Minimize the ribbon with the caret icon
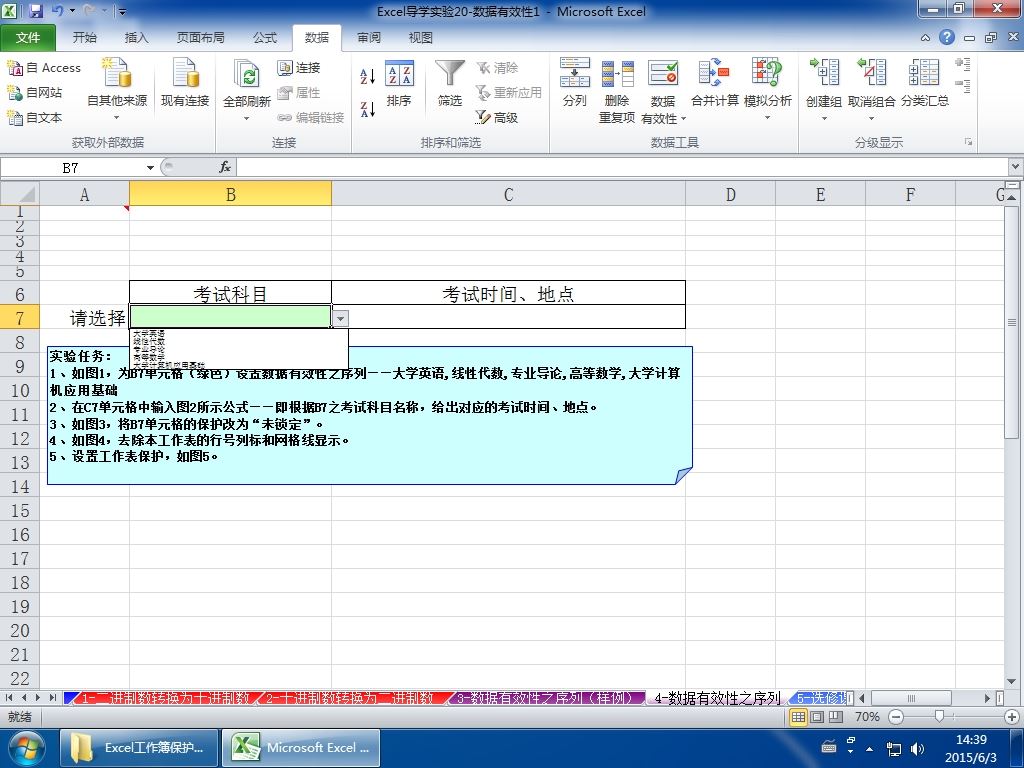The height and width of the screenshot is (768, 1024). click(x=925, y=38)
